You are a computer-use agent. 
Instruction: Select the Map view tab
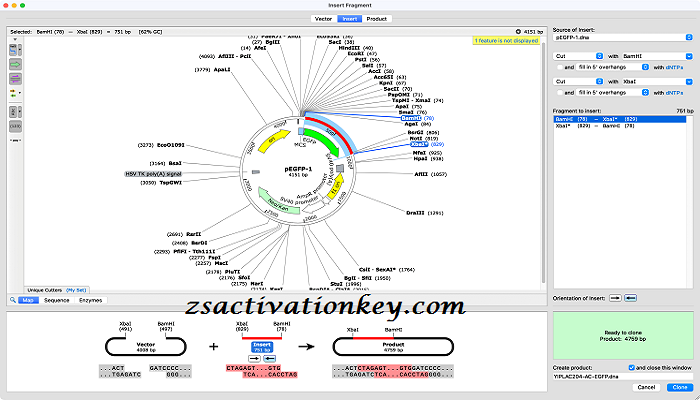[x=29, y=300]
